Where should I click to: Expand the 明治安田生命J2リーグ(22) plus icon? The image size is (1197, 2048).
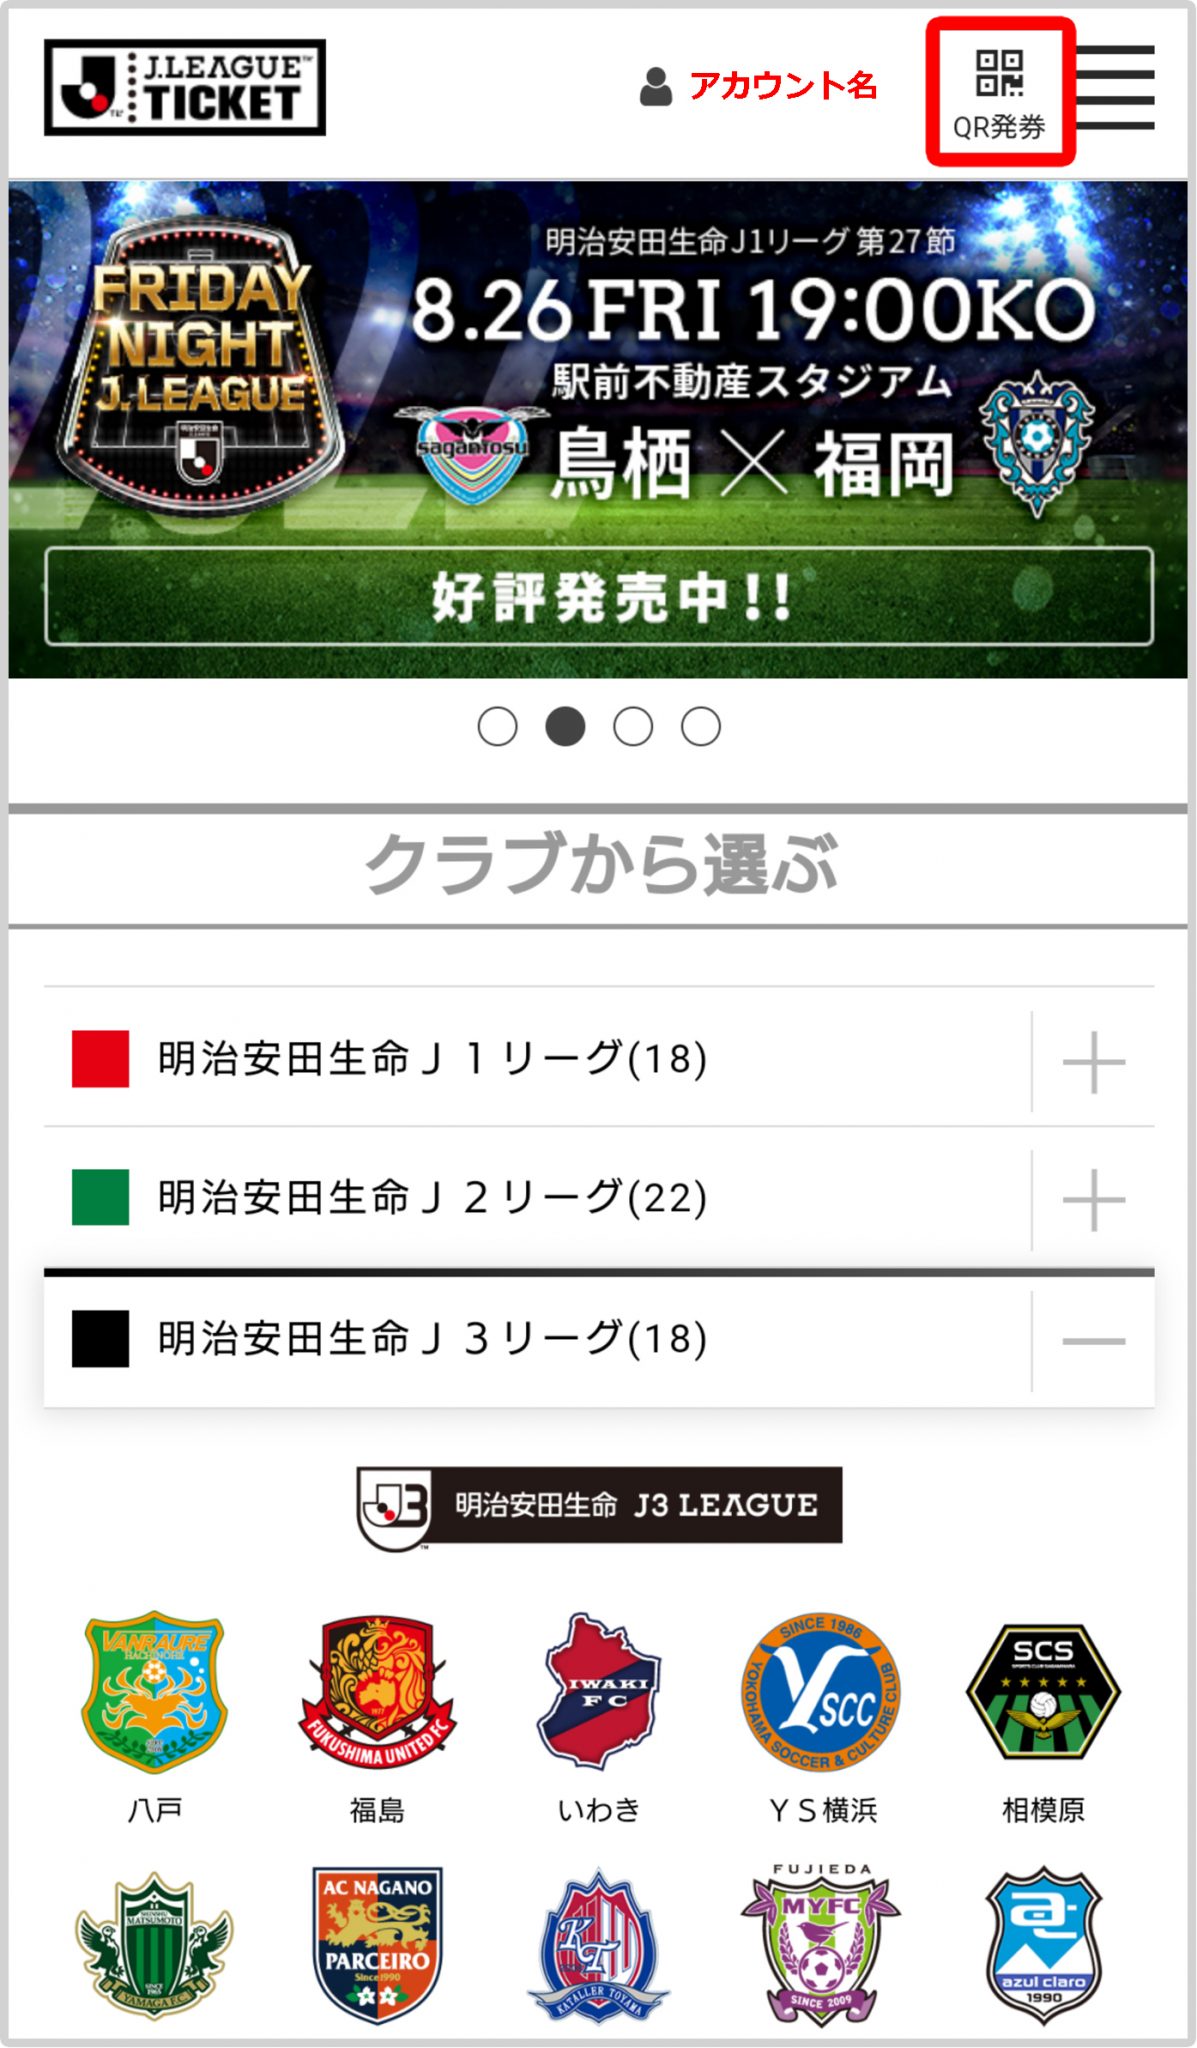point(1094,1199)
